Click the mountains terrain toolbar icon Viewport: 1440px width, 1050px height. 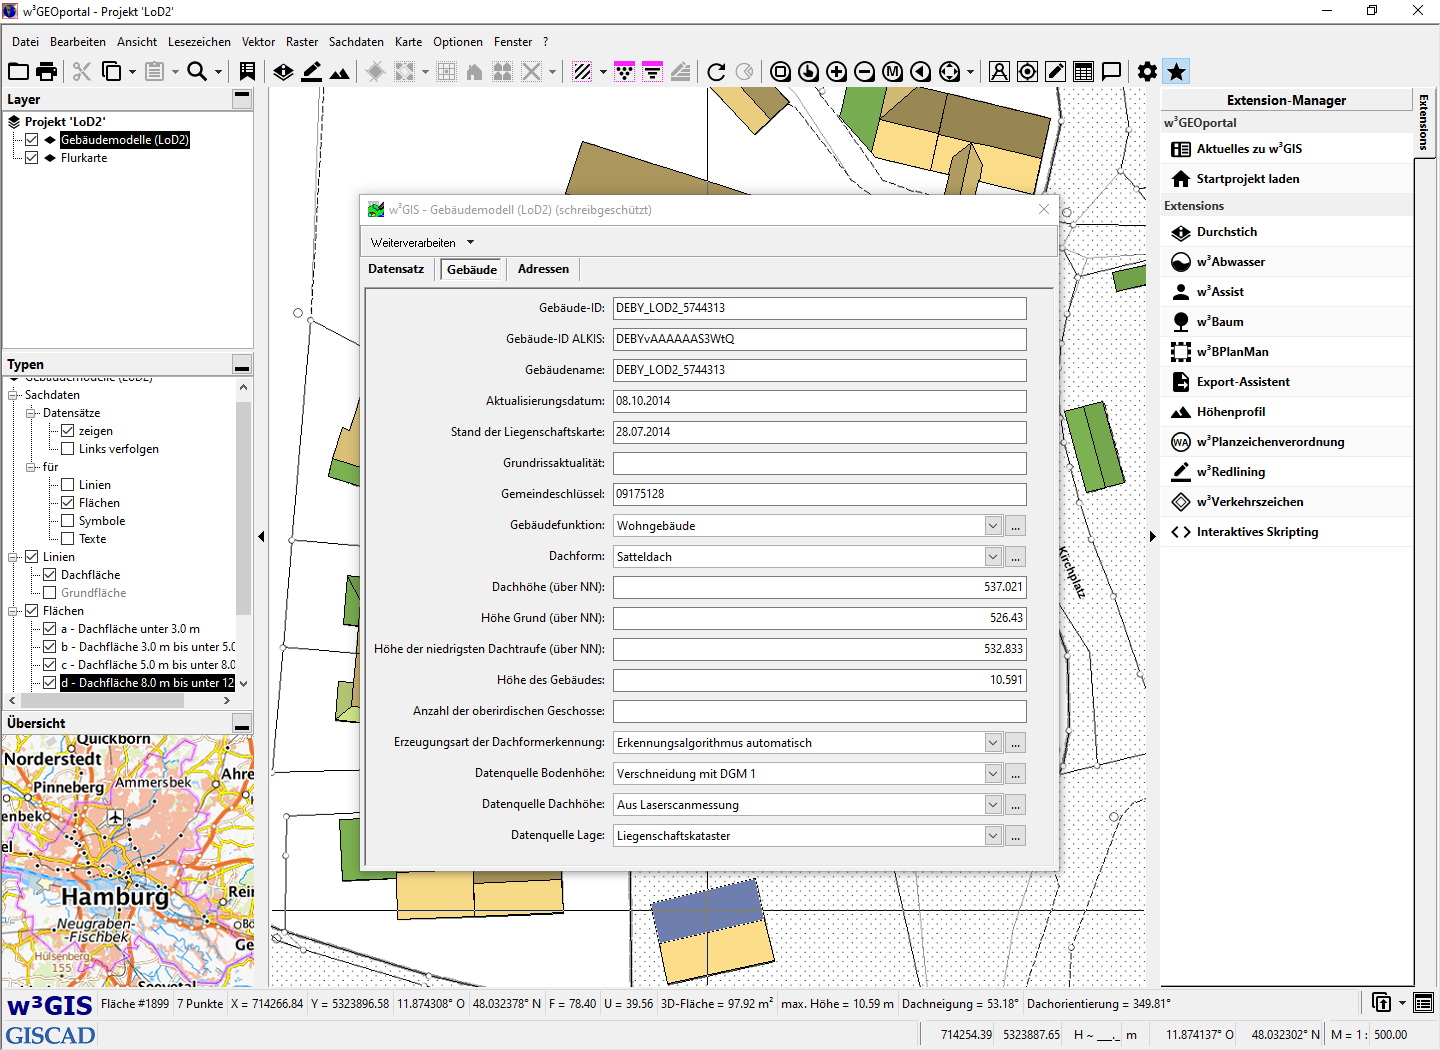pos(340,71)
